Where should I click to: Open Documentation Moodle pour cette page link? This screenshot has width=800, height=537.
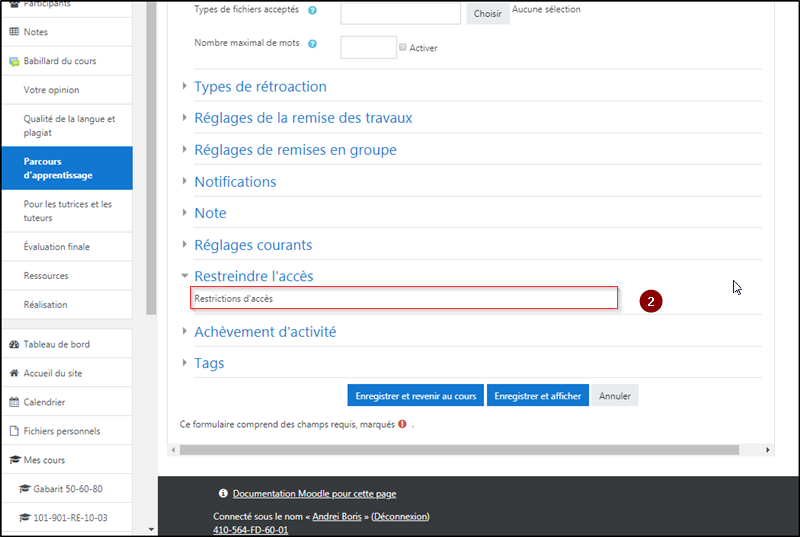tap(314, 494)
